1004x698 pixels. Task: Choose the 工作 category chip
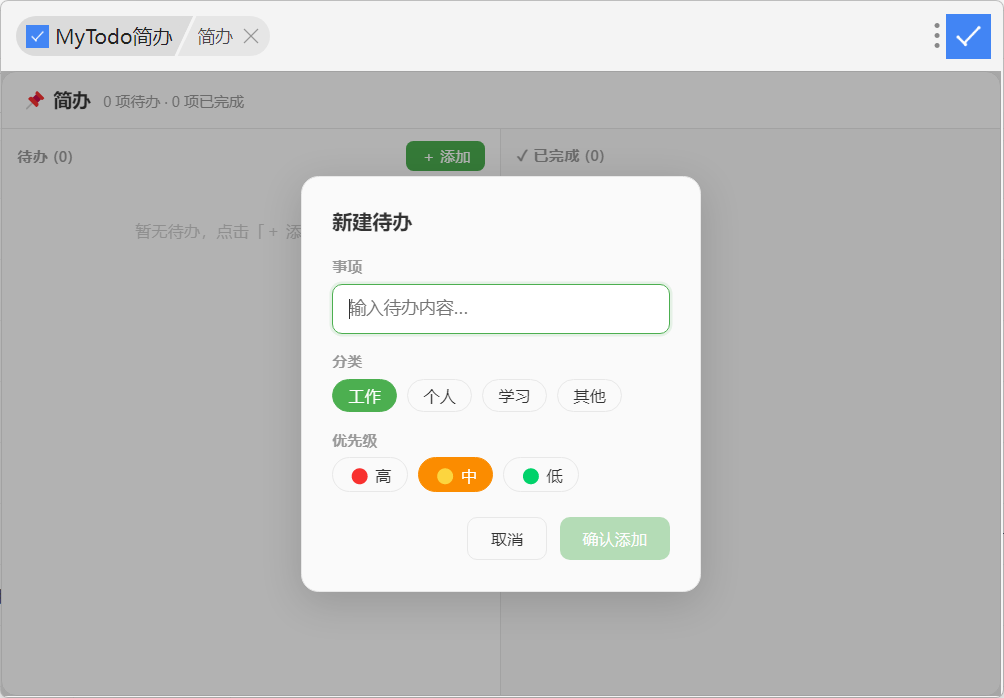pyautogui.click(x=364, y=396)
